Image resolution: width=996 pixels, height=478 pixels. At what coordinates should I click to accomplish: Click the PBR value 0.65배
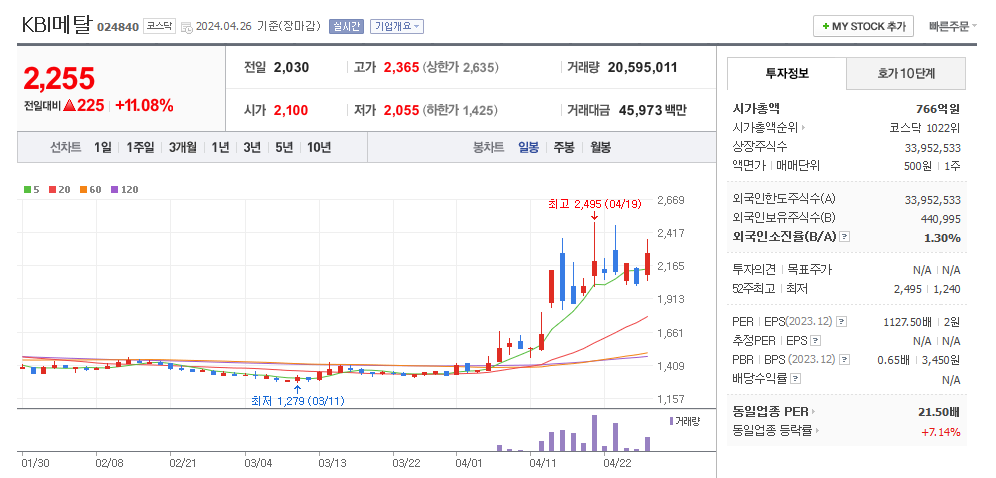tap(894, 360)
